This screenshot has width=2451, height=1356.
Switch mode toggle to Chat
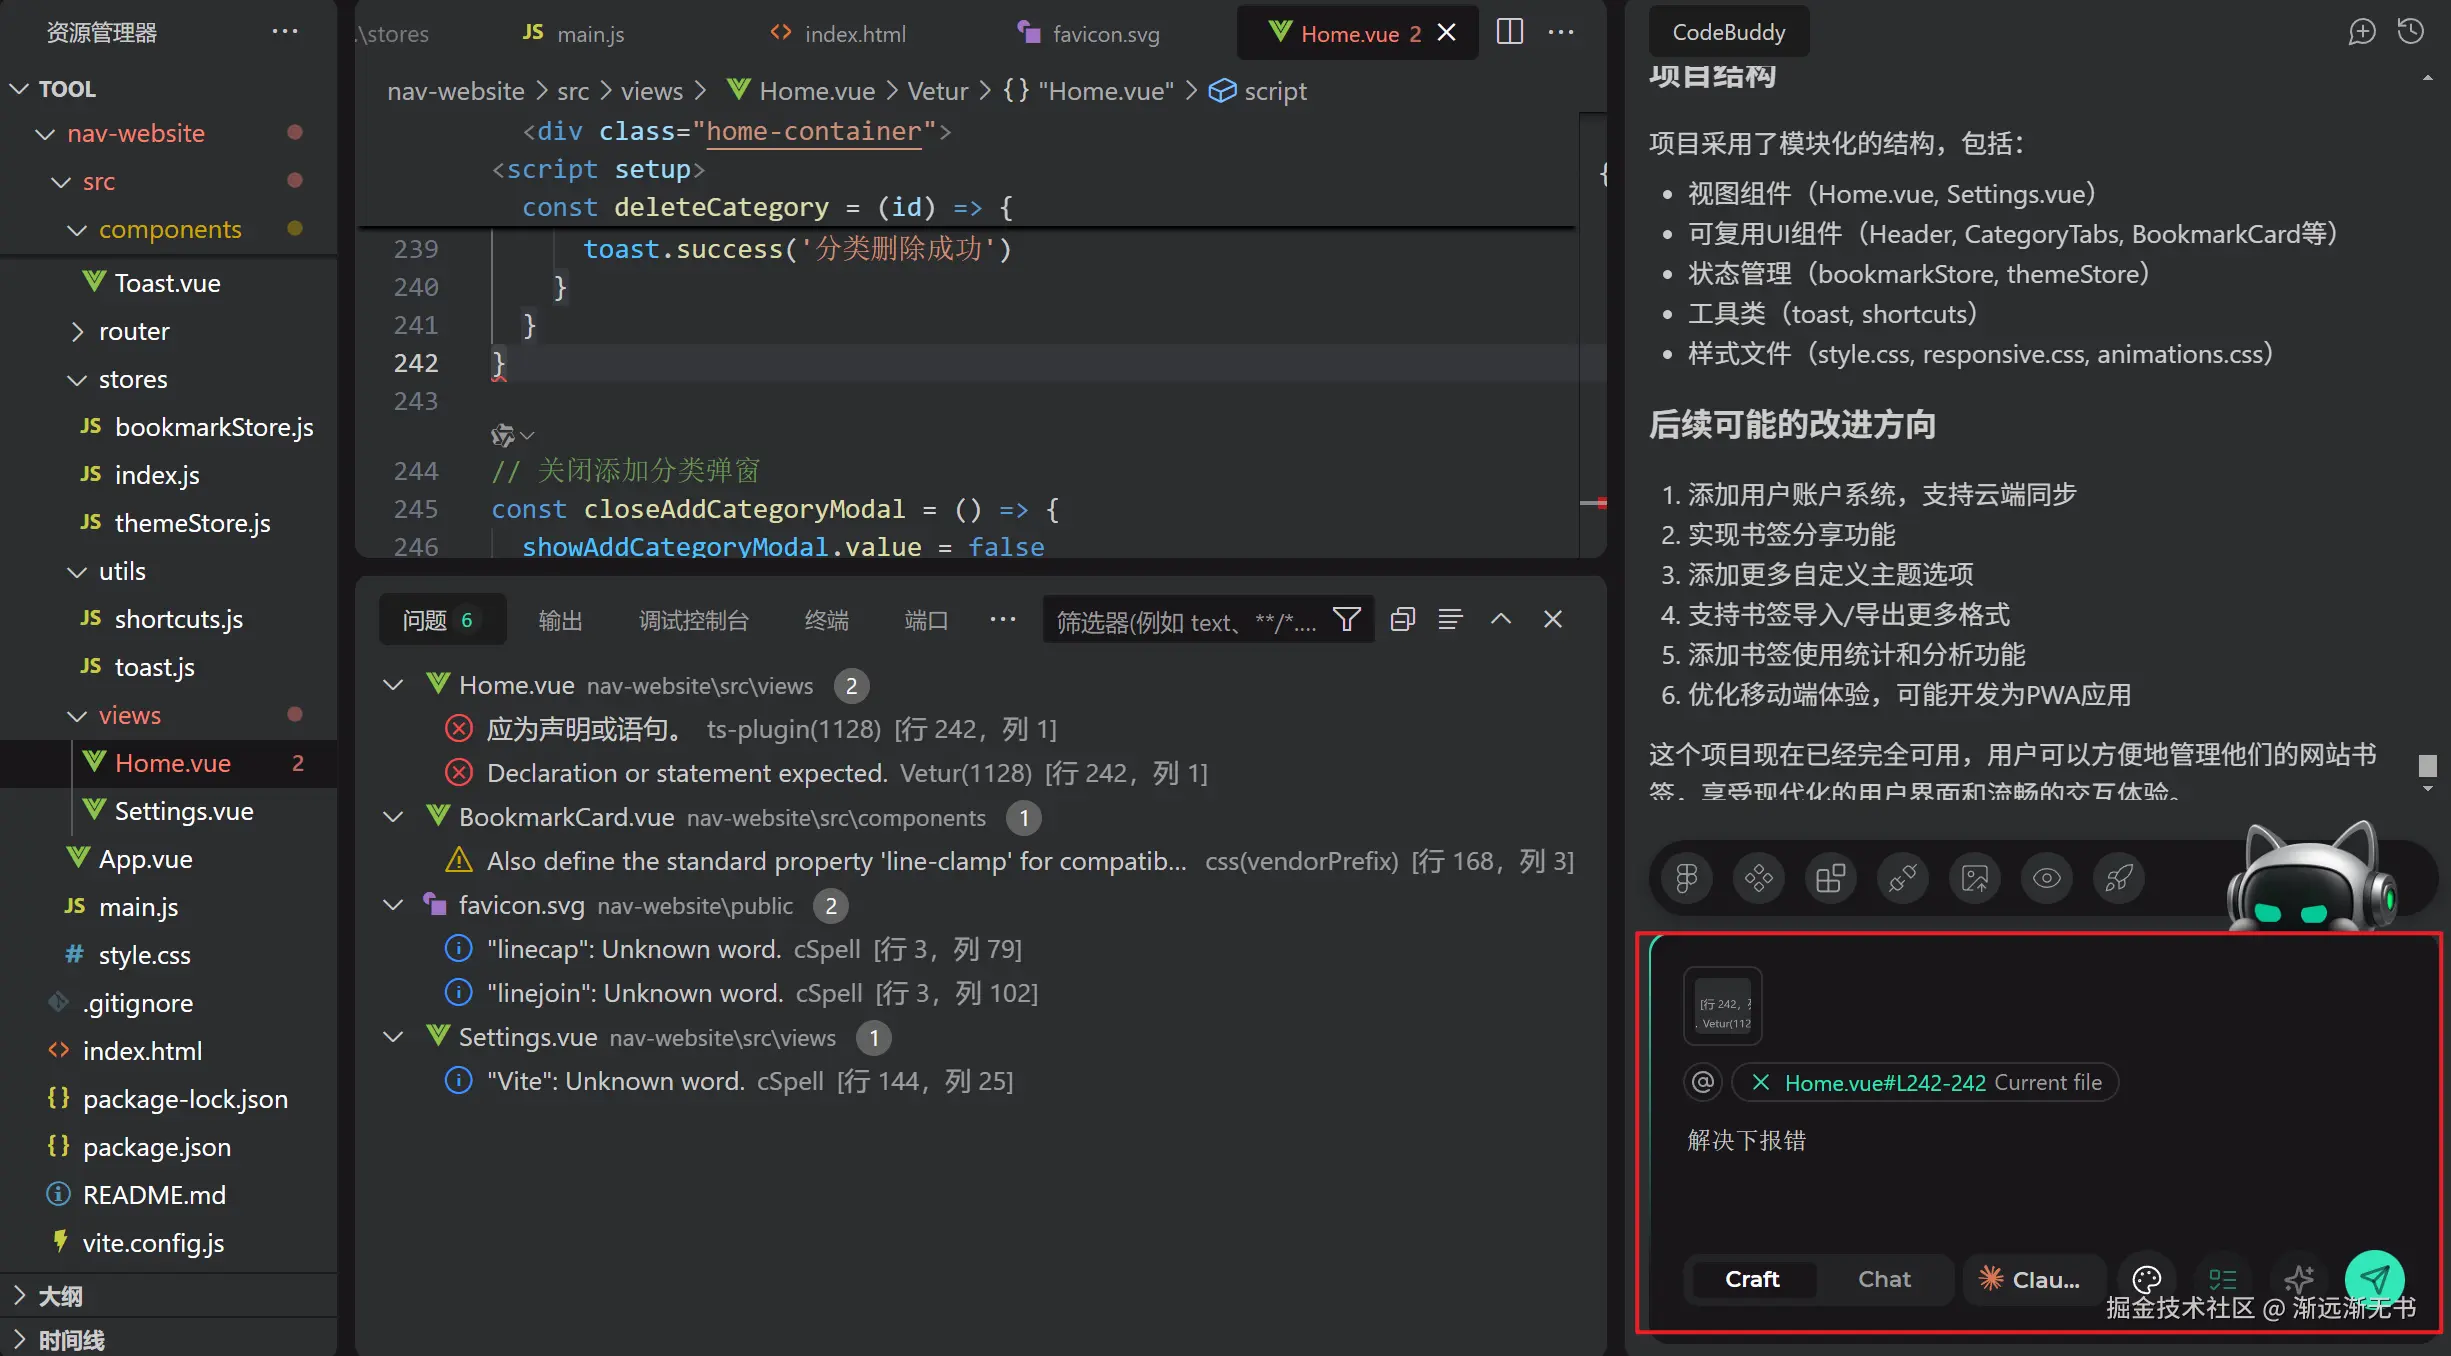1884,1279
